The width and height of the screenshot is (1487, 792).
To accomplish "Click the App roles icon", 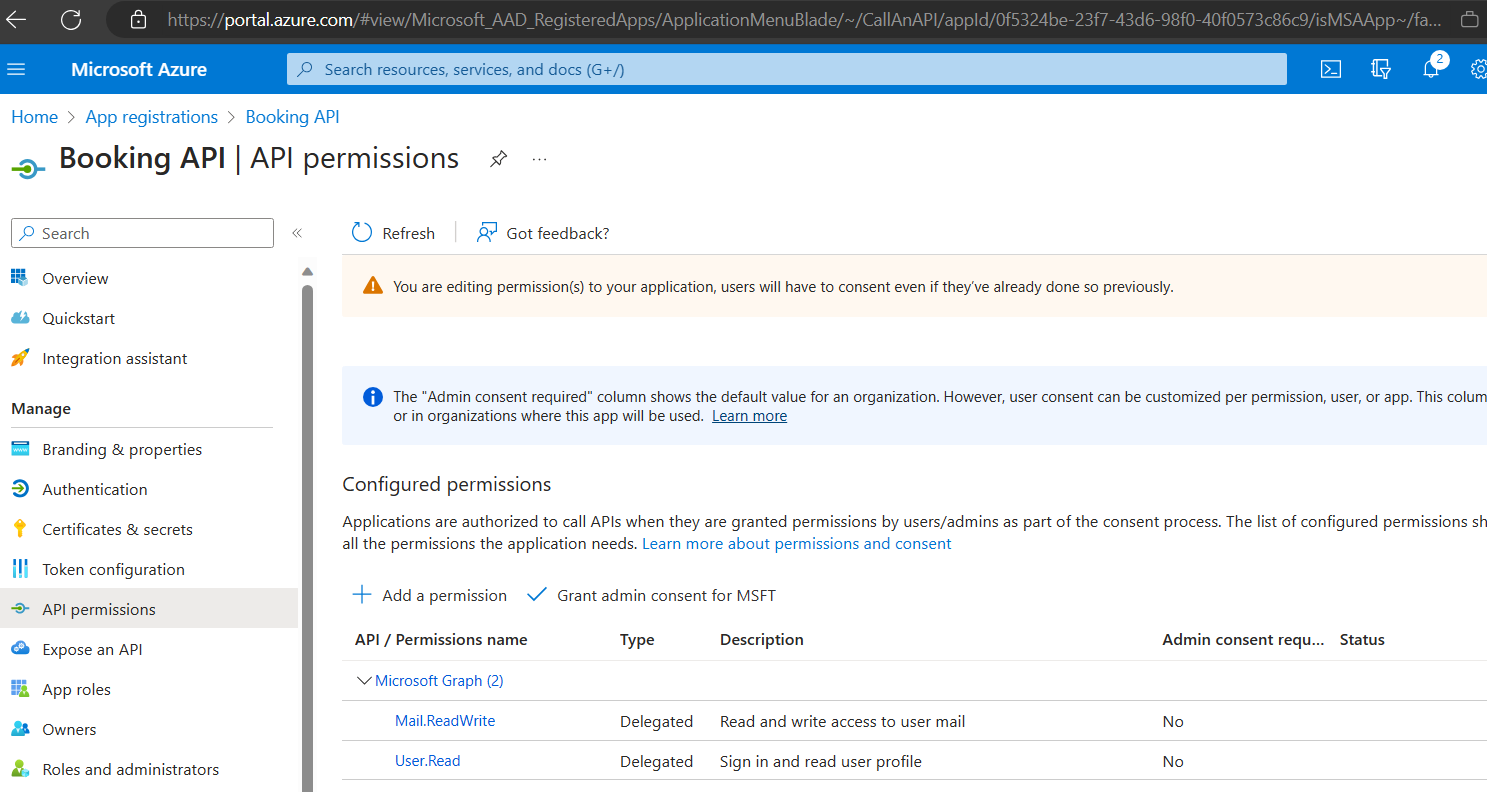I will (x=20, y=689).
